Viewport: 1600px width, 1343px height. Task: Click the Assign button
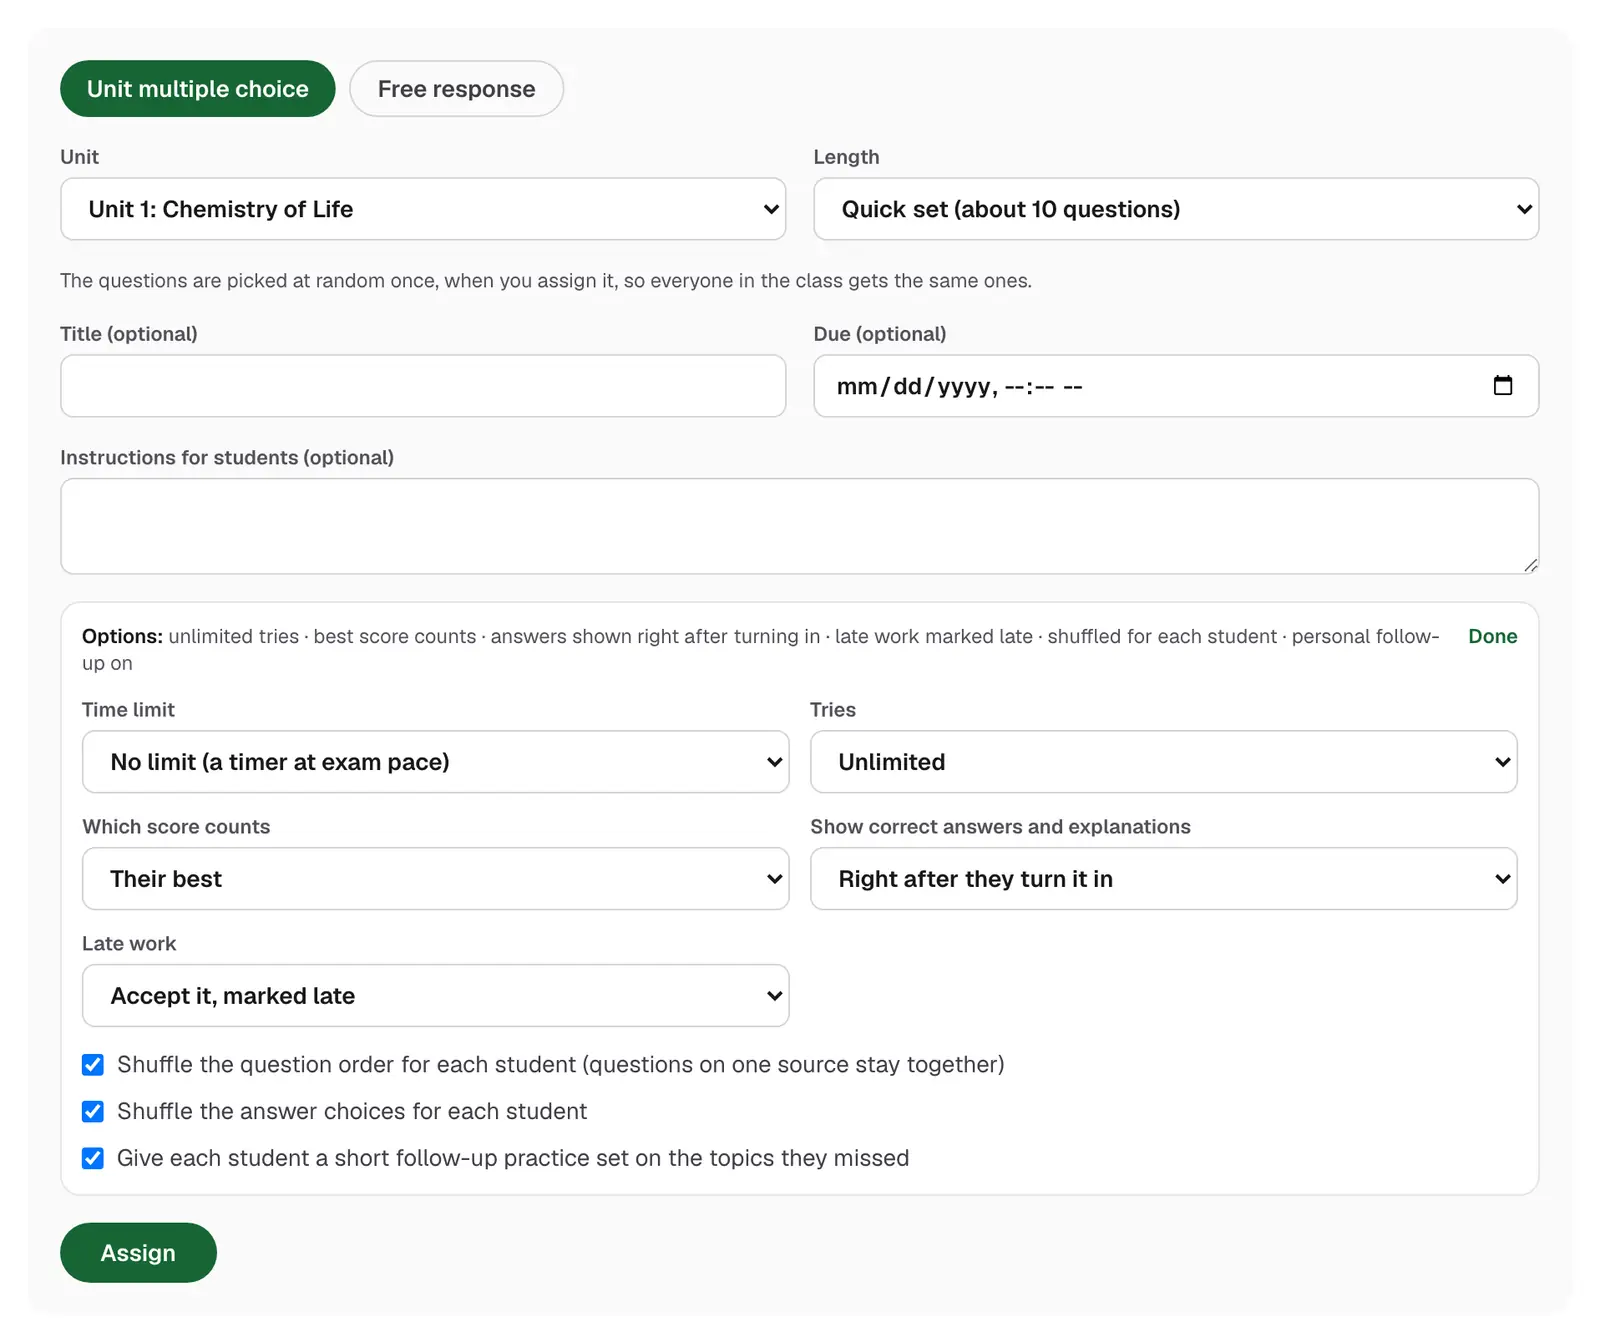pos(138,1253)
